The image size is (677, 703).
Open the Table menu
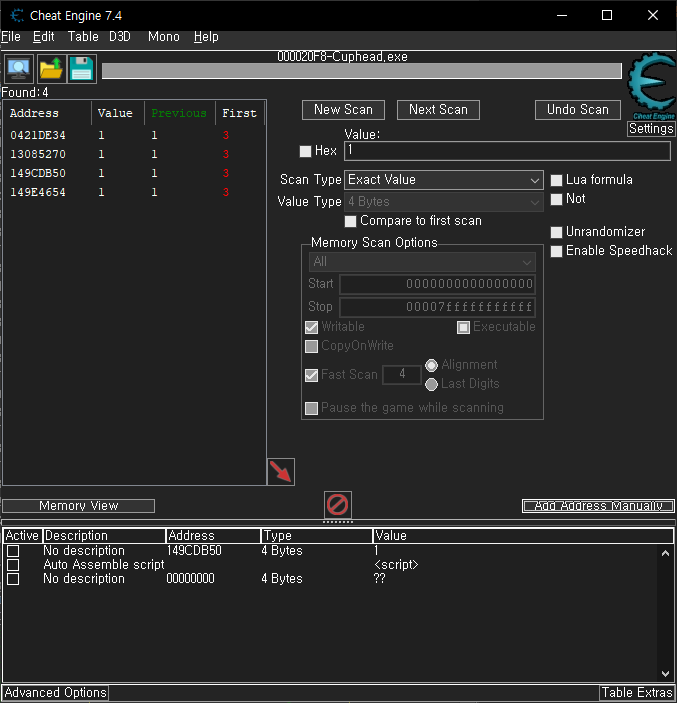[83, 37]
